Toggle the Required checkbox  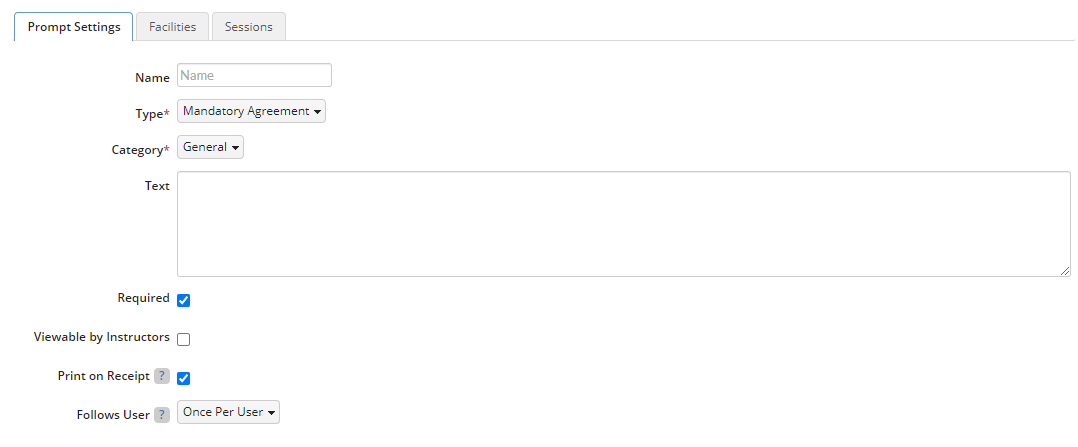click(184, 301)
